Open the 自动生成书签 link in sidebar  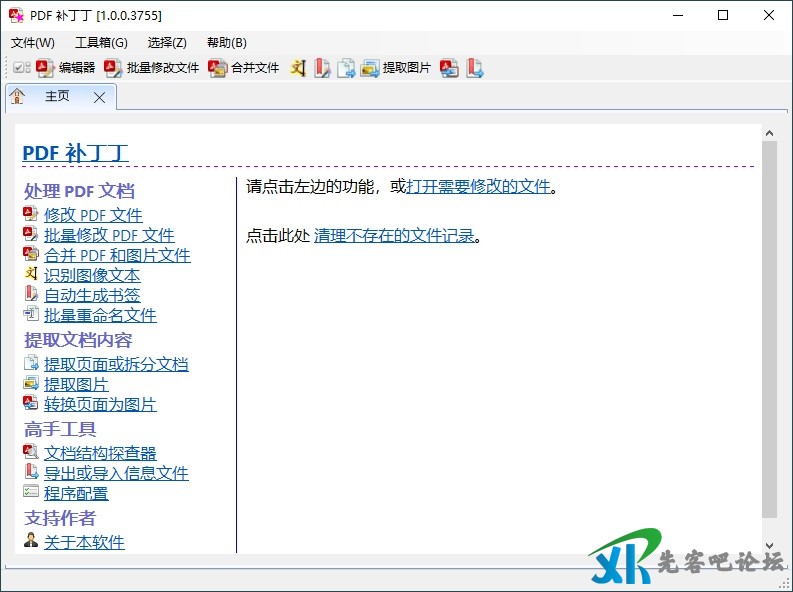[92, 295]
